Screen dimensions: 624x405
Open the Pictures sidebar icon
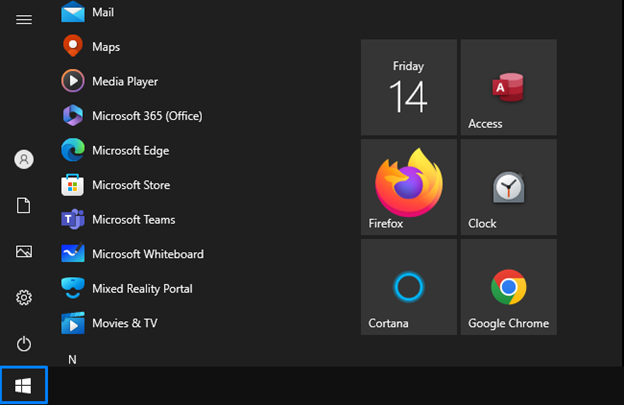(24, 251)
